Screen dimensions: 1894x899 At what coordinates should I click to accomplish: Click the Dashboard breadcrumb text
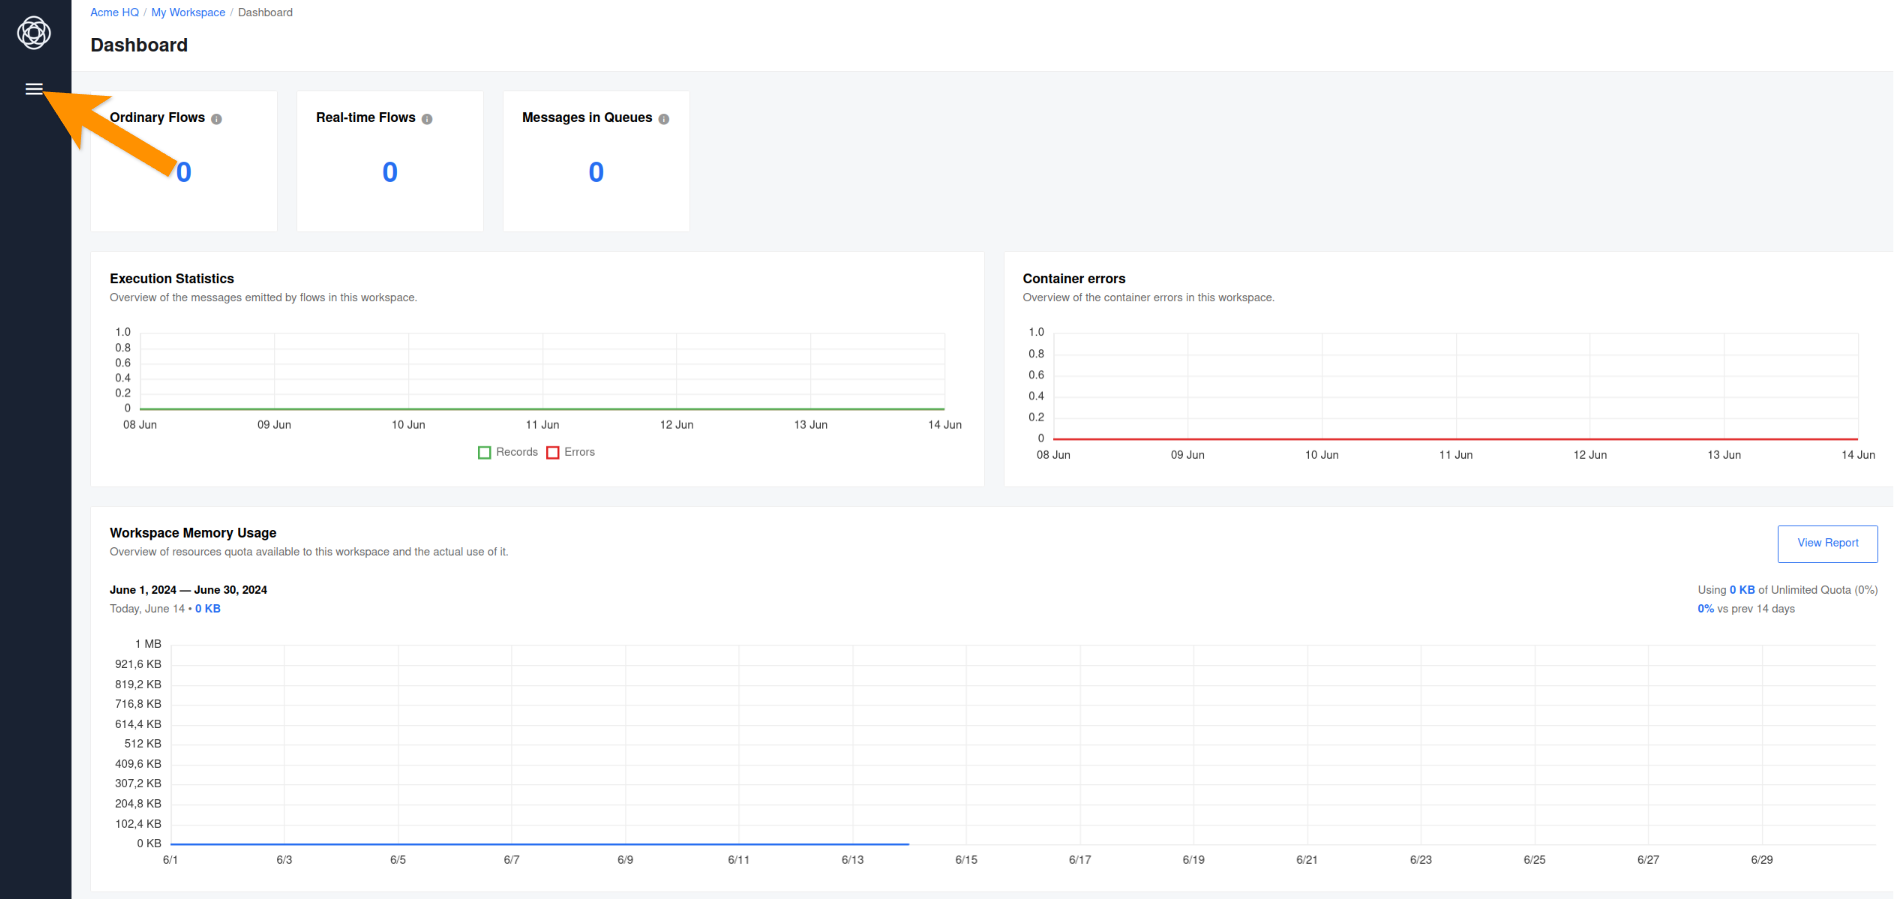click(265, 12)
